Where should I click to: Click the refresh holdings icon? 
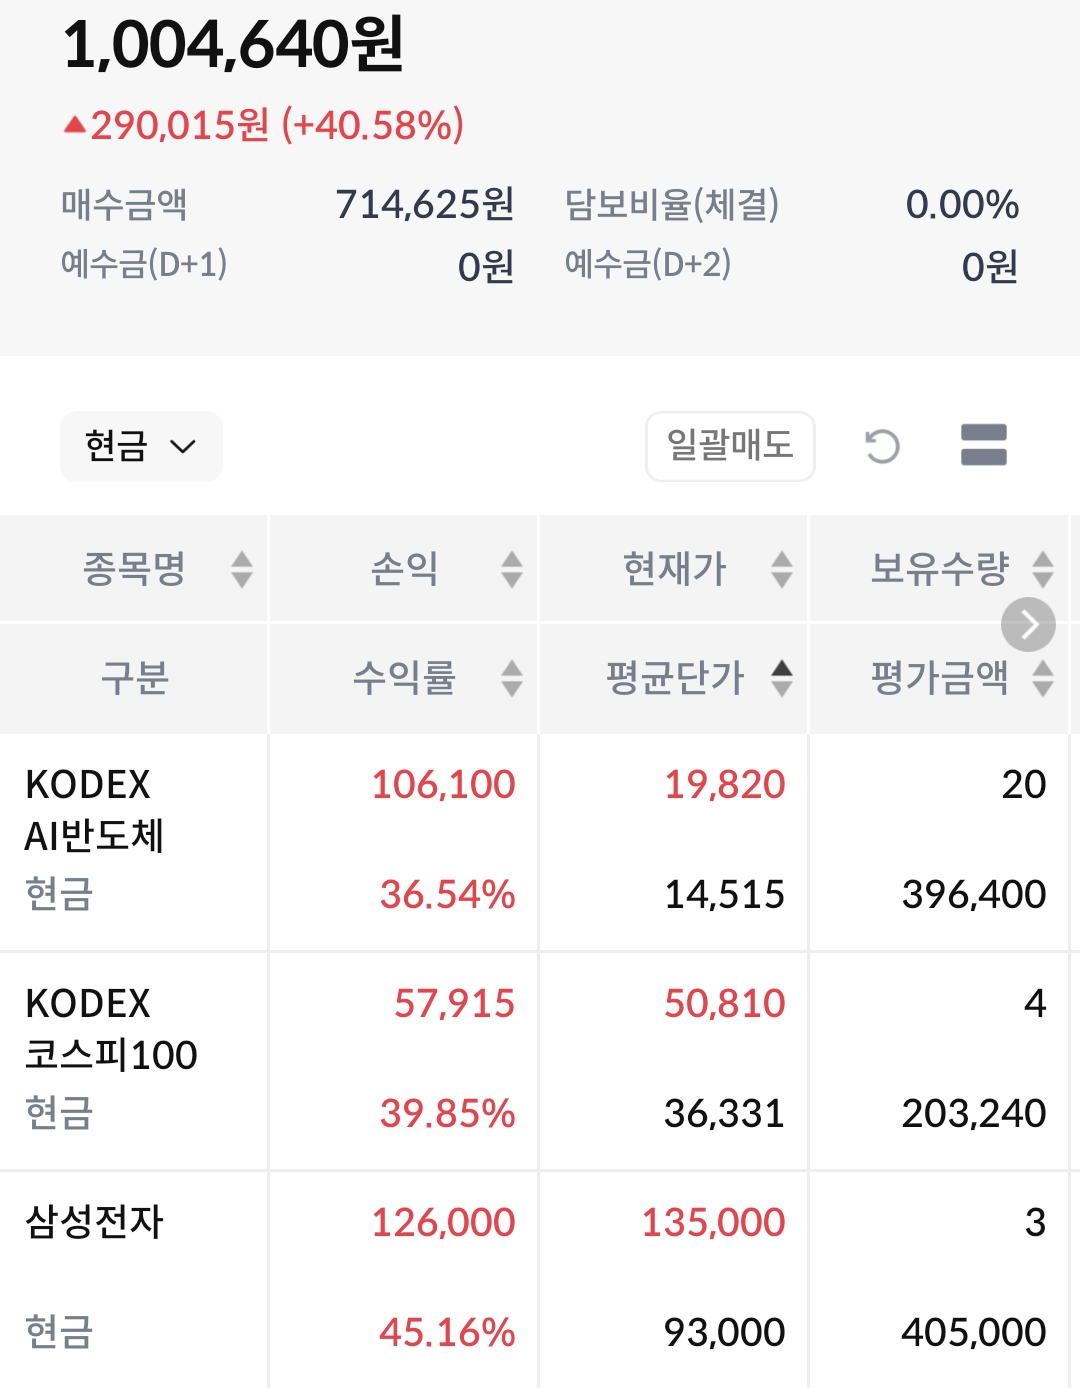882,446
